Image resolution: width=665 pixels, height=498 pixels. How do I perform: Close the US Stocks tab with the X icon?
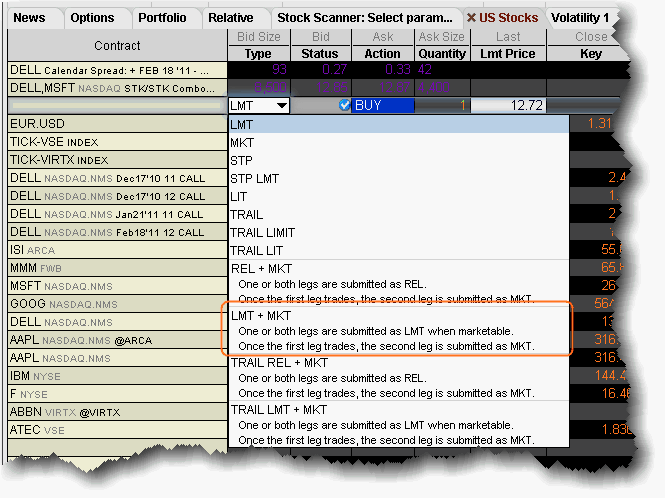click(x=471, y=18)
